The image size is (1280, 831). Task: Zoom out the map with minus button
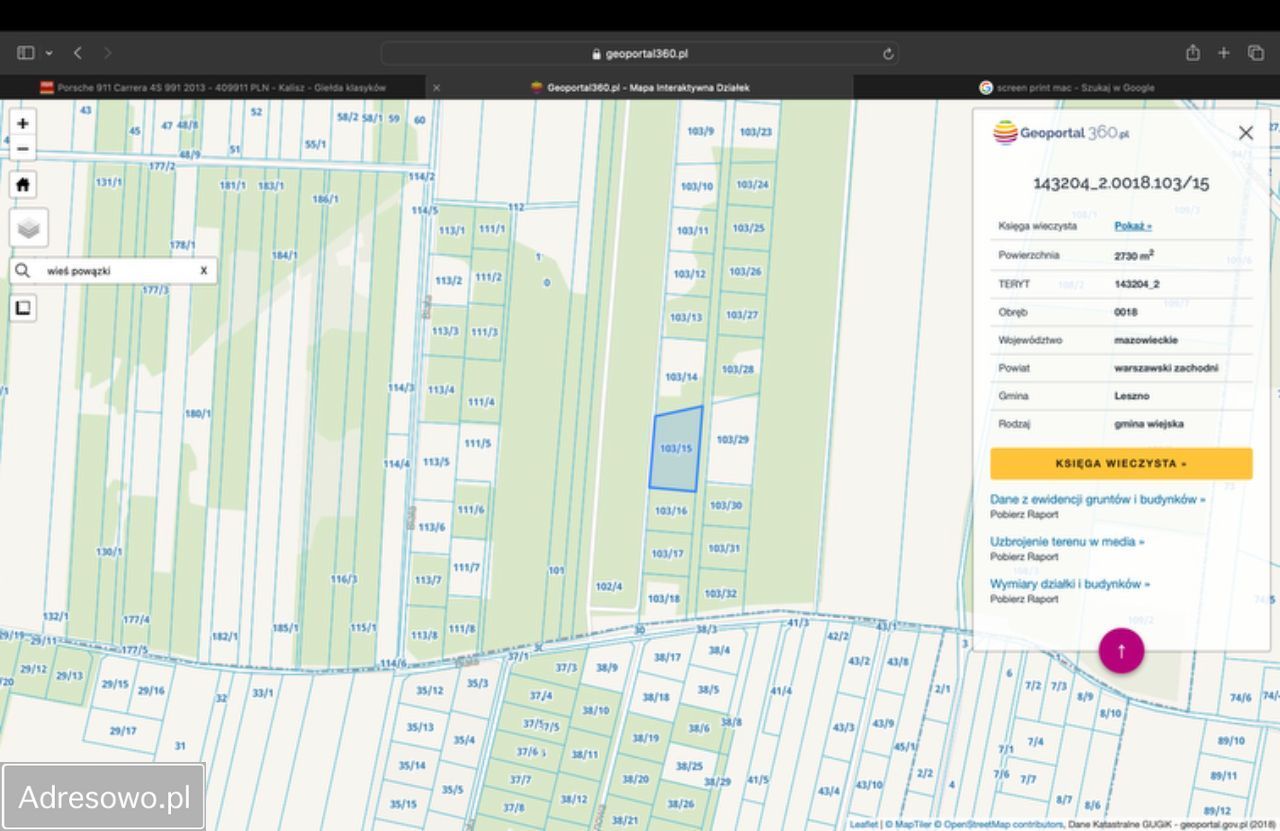coord(23,149)
